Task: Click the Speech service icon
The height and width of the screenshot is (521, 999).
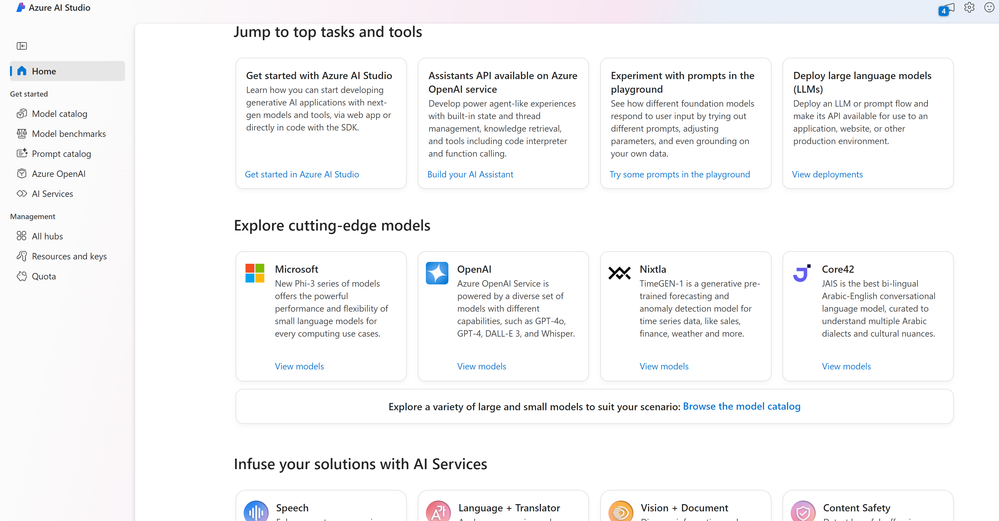Action: pos(256,511)
